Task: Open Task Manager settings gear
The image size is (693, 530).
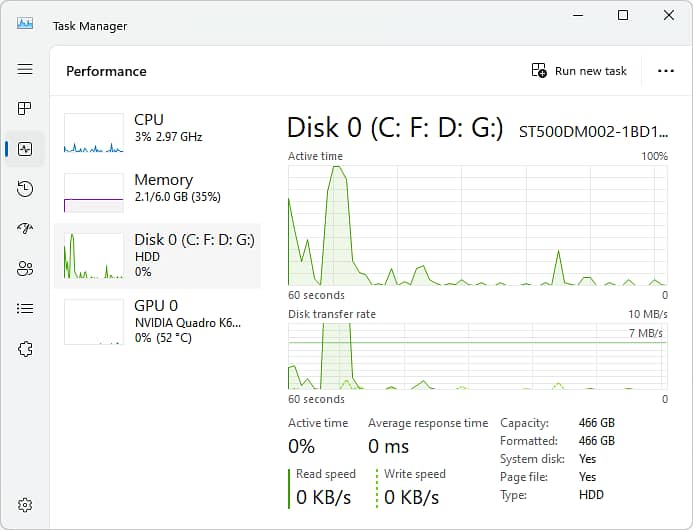Action: coord(25,504)
